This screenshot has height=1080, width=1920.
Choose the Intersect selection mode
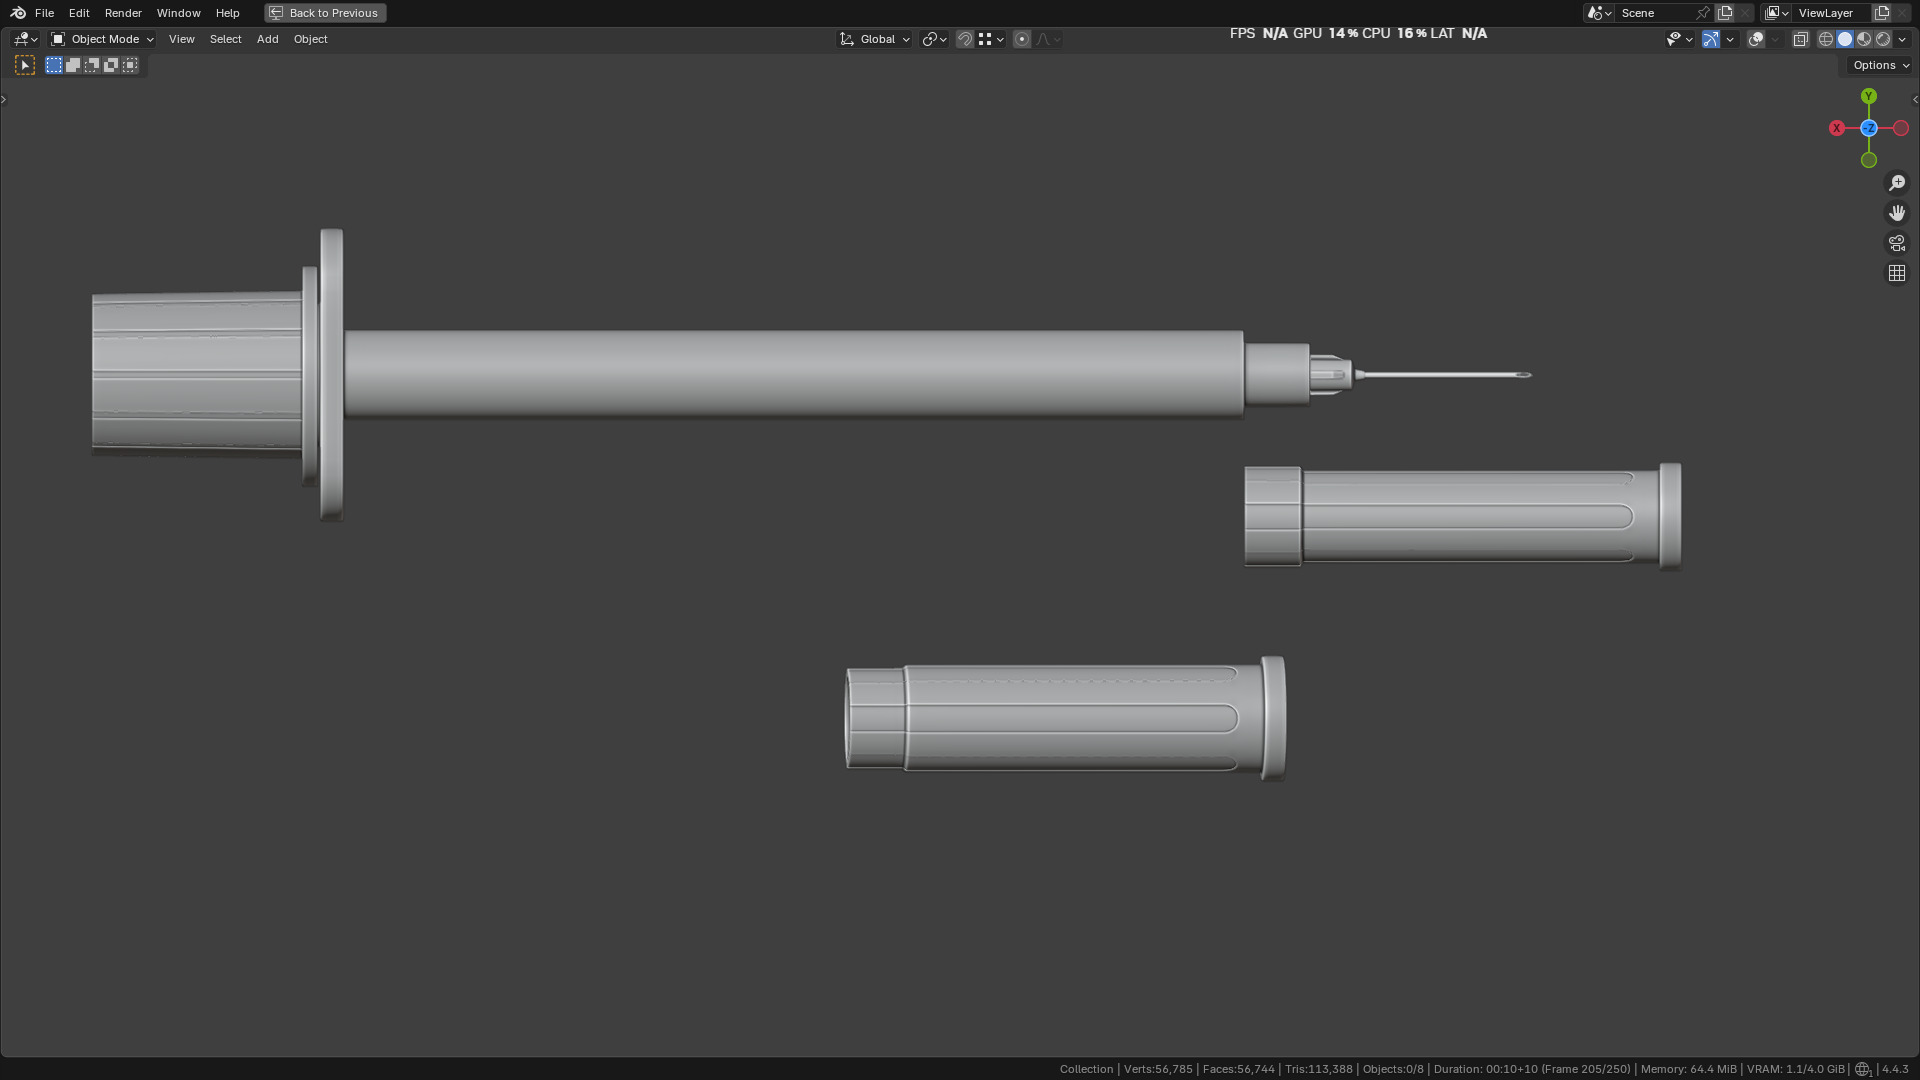coord(130,65)
